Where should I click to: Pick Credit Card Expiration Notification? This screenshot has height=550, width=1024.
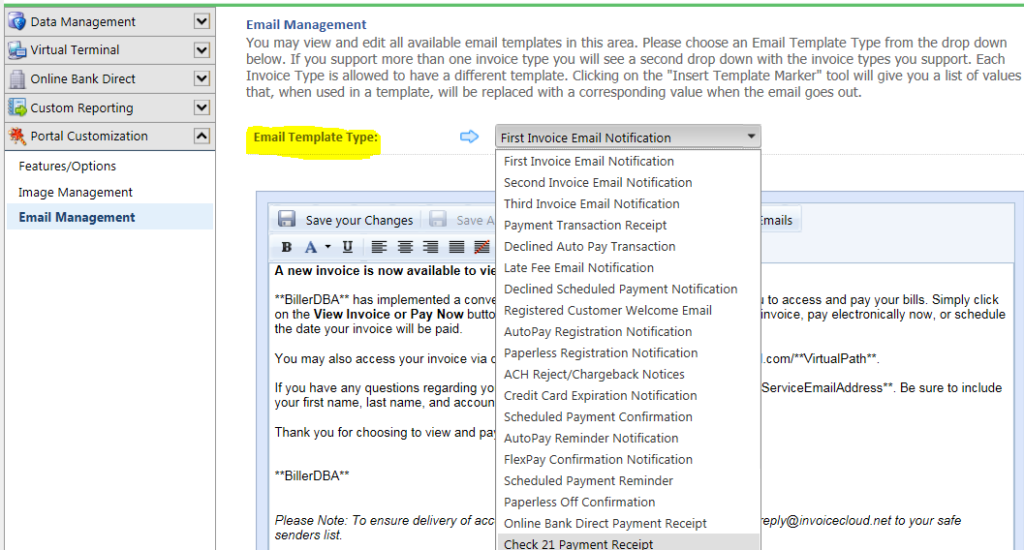(x=600, y=396)
